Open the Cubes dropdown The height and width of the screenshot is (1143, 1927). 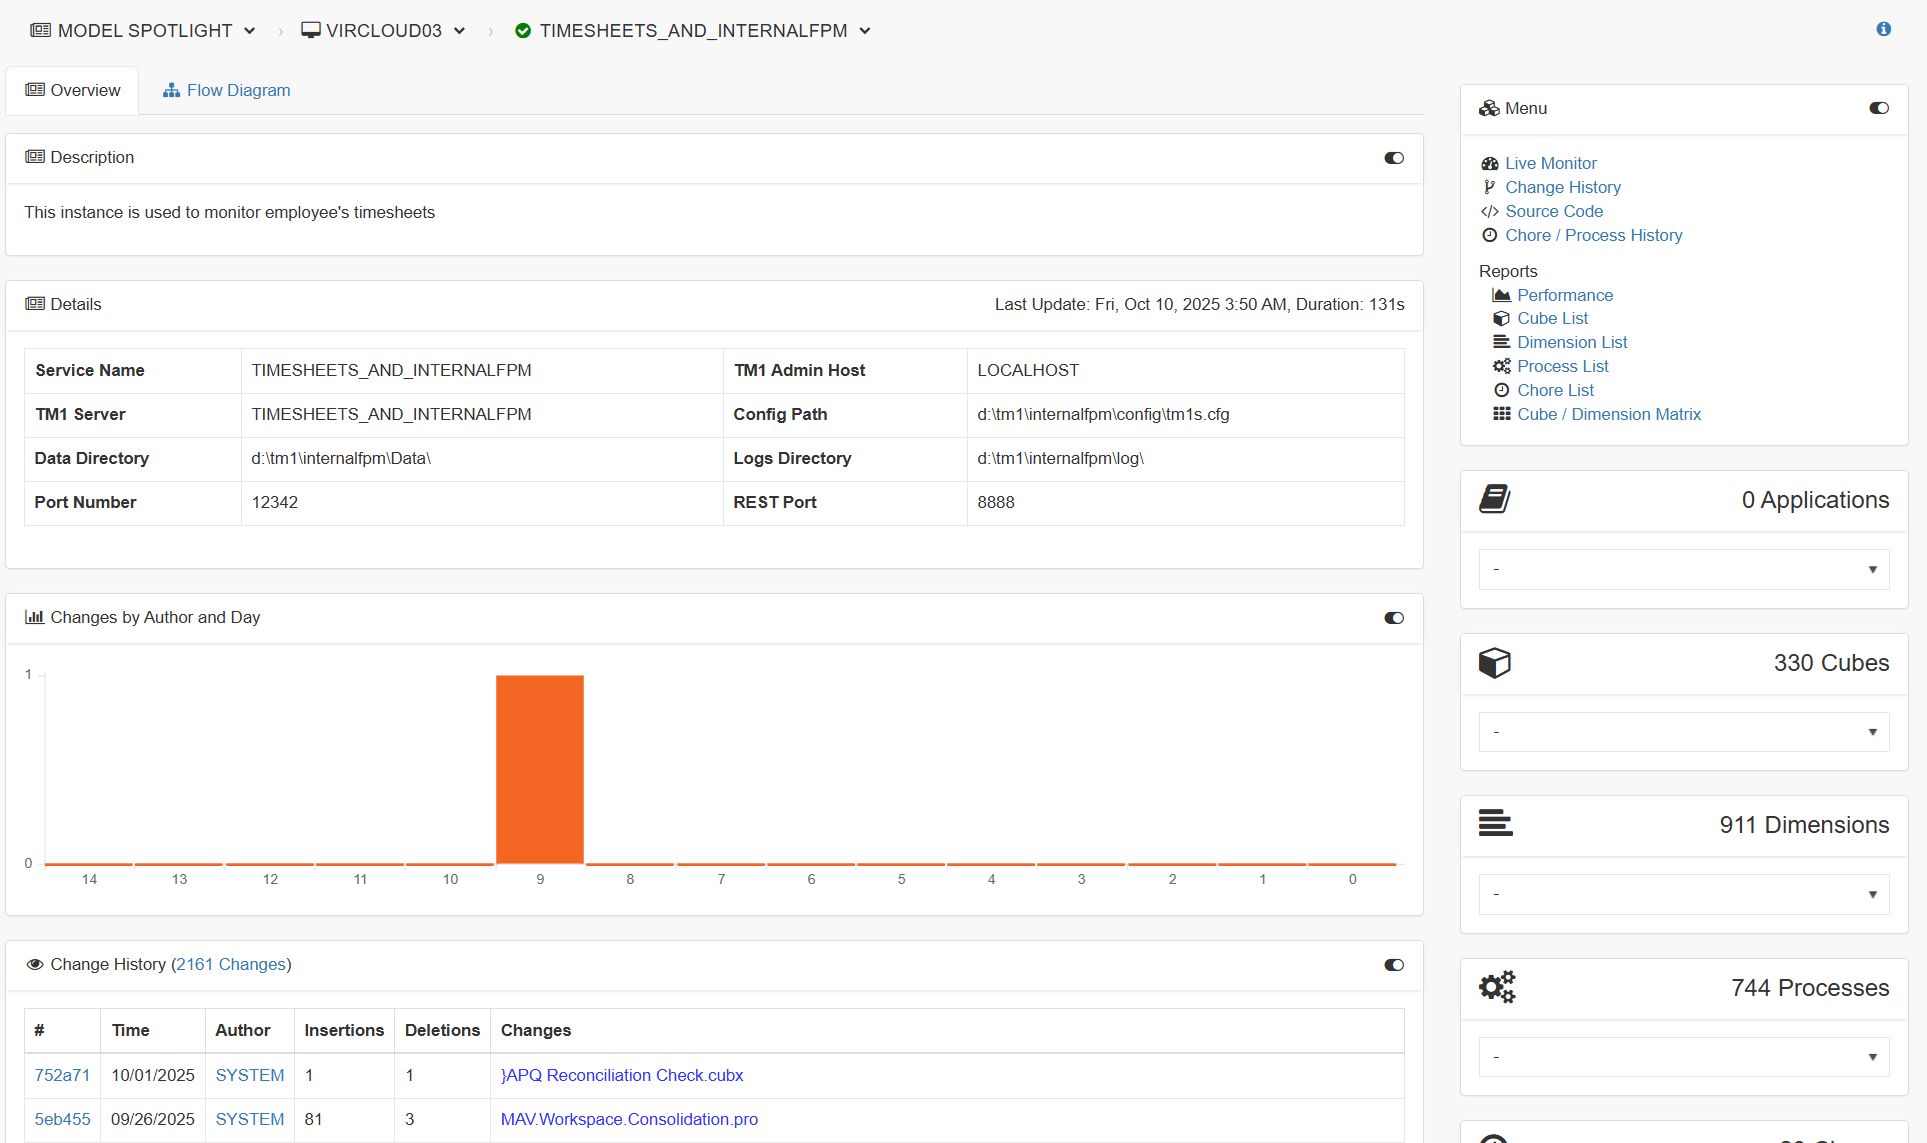click(1684, 732)
